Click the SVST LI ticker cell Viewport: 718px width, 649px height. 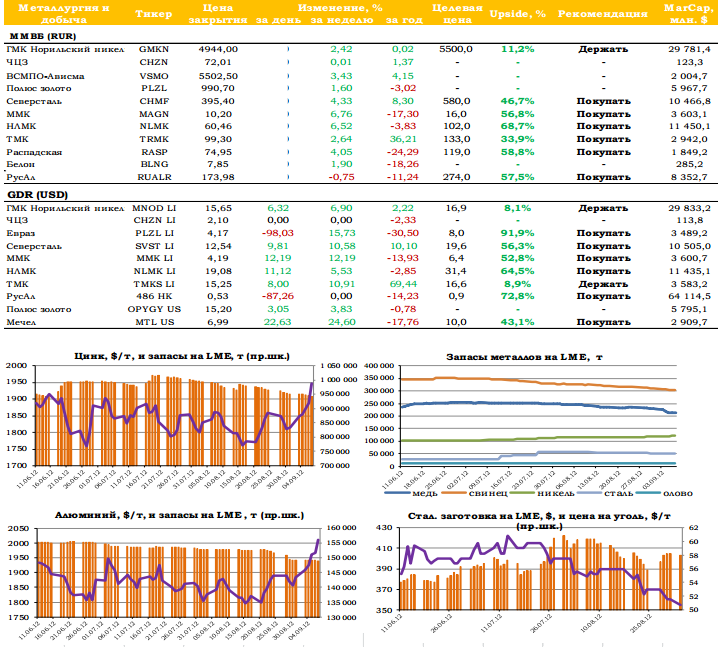[x=154, y=246]
